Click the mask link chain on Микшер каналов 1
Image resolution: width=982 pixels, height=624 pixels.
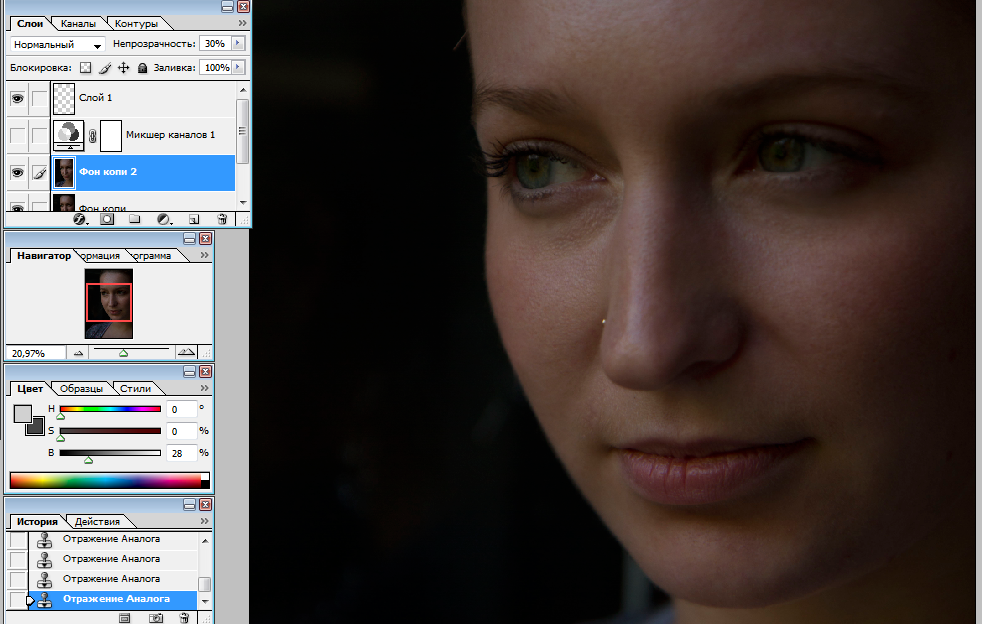click(93, 135)
